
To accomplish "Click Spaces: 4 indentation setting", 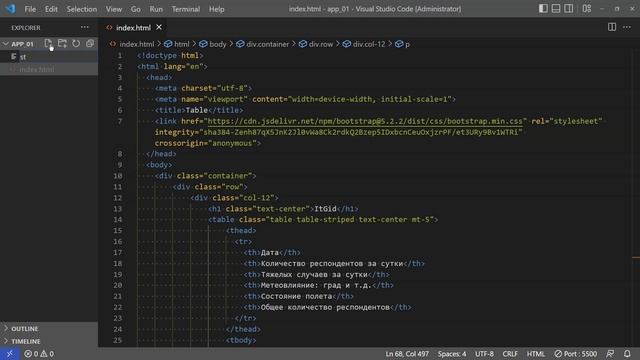I will [452, 354].
